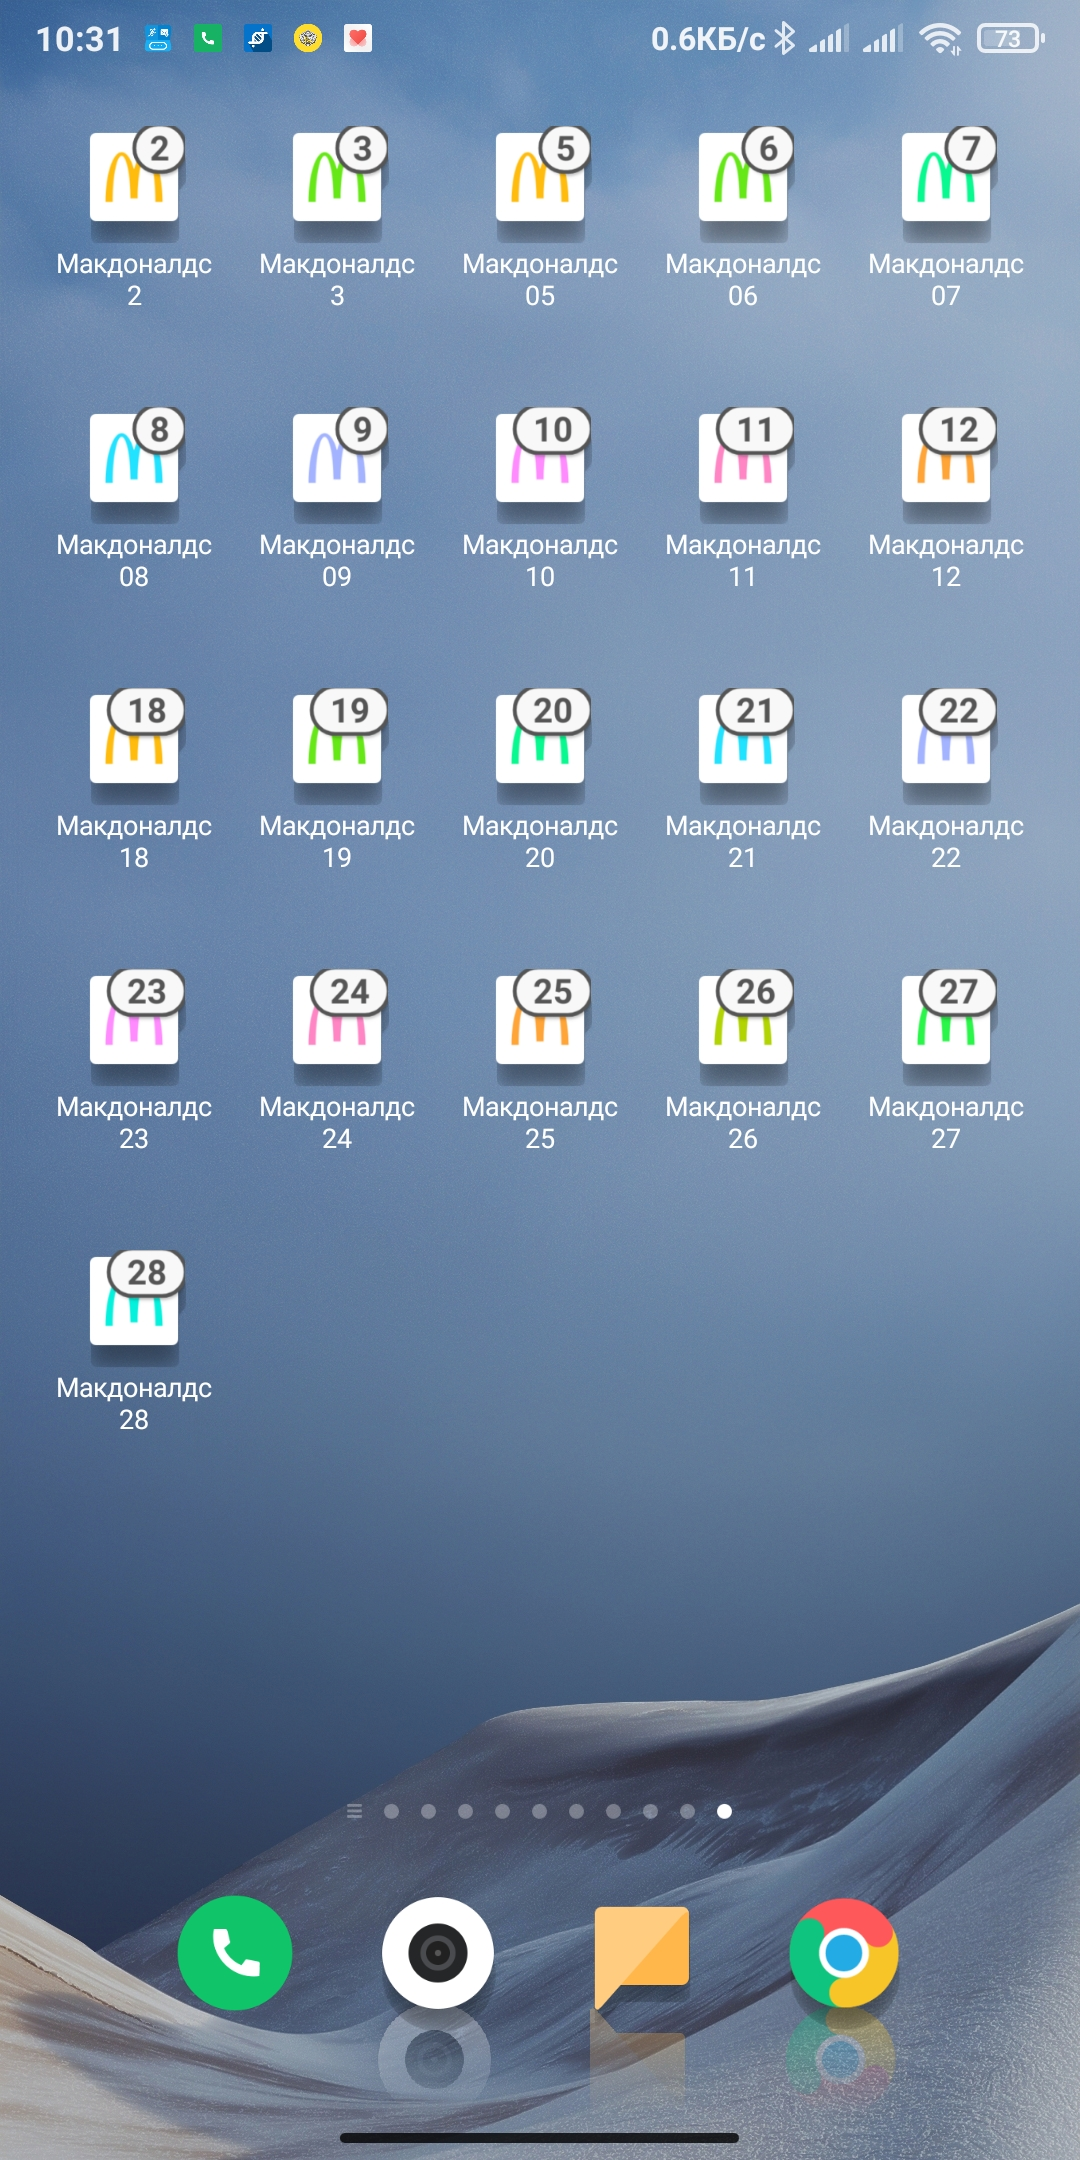Open the Макдоналдс 27 app icon
Image resolution: width=1080 pixels, height=2160 pixels.
coord(946,1021)
